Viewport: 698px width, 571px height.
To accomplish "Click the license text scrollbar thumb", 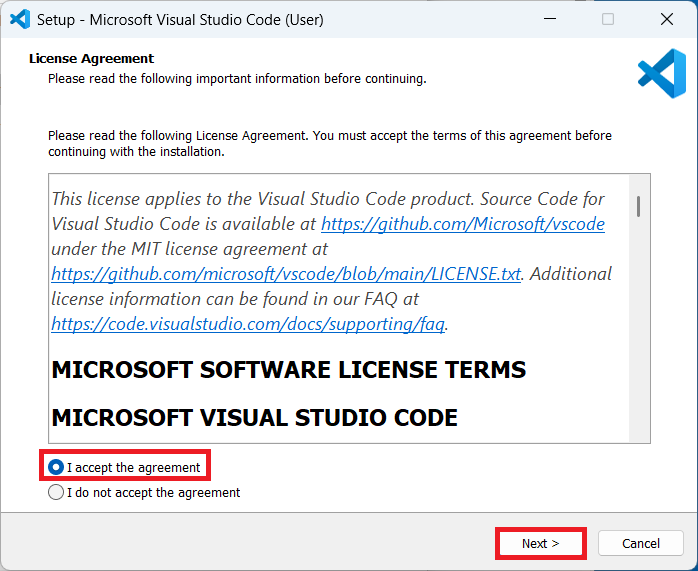I will click(x=638, y=206).
